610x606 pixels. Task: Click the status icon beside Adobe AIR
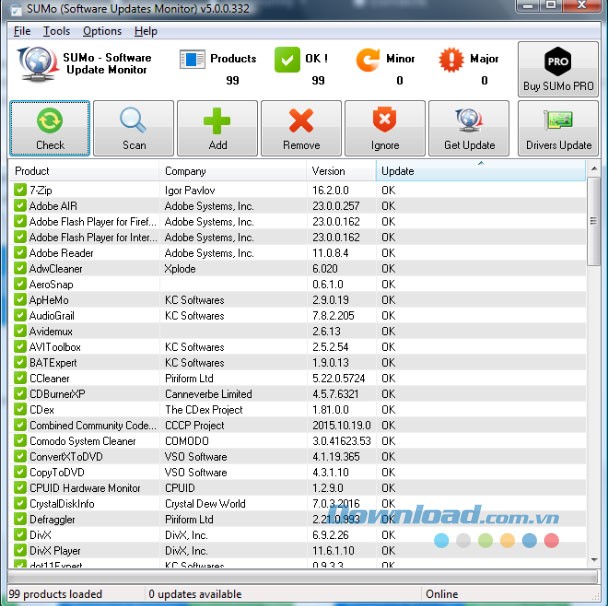[x=20, y=205]
